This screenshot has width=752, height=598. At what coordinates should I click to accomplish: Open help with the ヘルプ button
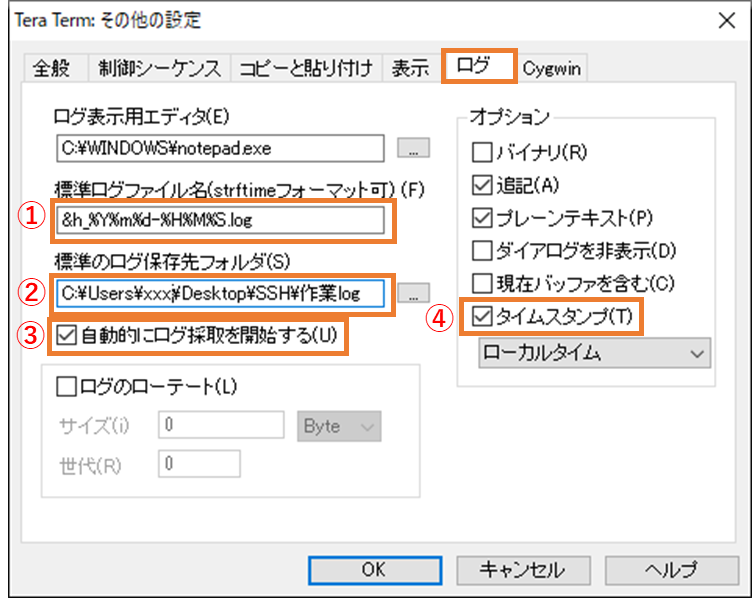click(672, 570)
